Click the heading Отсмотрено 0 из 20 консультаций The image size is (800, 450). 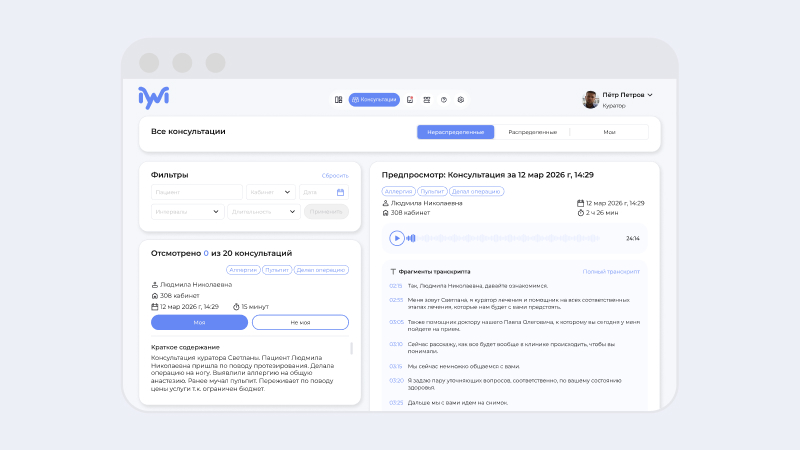221,254
